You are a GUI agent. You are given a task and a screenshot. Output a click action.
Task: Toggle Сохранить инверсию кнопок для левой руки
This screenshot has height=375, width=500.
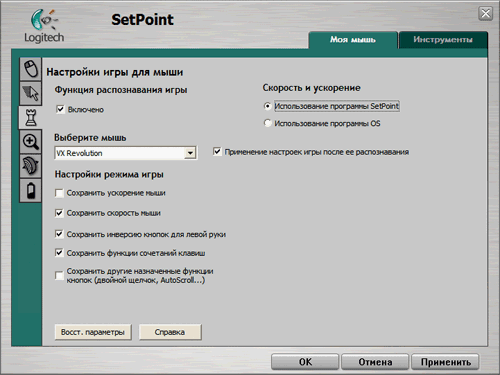point(59,234)
